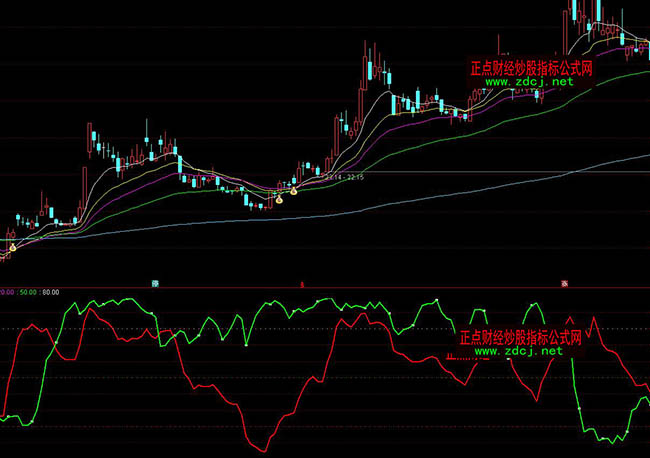Screen dimensions: 650x458
Task: Click the 24.14 - 22.15 price label
Action: click(x=343, y=177)
